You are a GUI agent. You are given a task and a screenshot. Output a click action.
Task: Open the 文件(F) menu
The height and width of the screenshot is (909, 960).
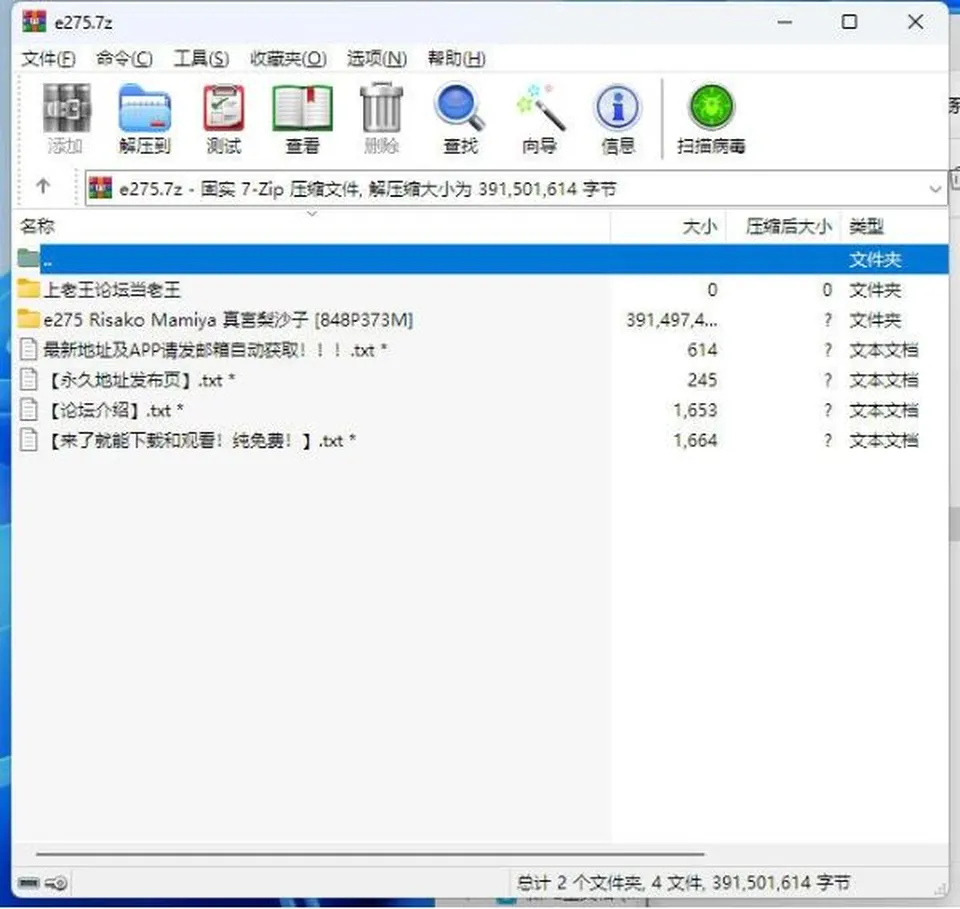click(x=48, y=59)
